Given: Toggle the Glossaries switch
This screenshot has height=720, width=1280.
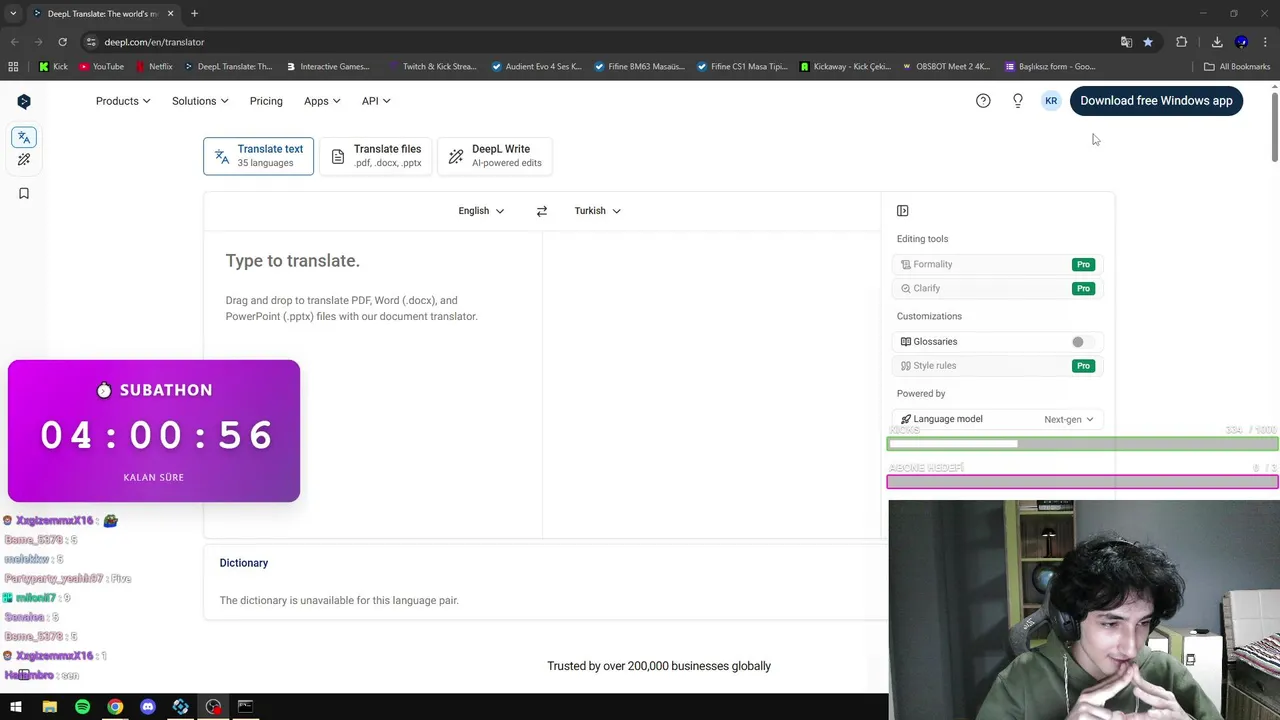Looking at the screenshot, I should tap(1083, 342).
